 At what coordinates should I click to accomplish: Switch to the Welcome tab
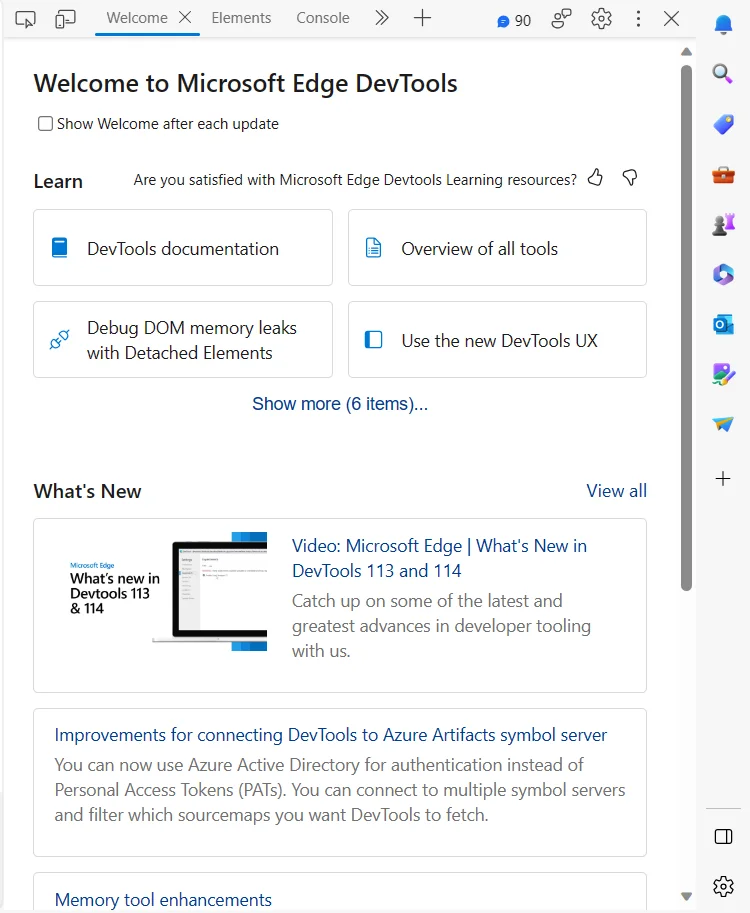[x=137, y=18]
